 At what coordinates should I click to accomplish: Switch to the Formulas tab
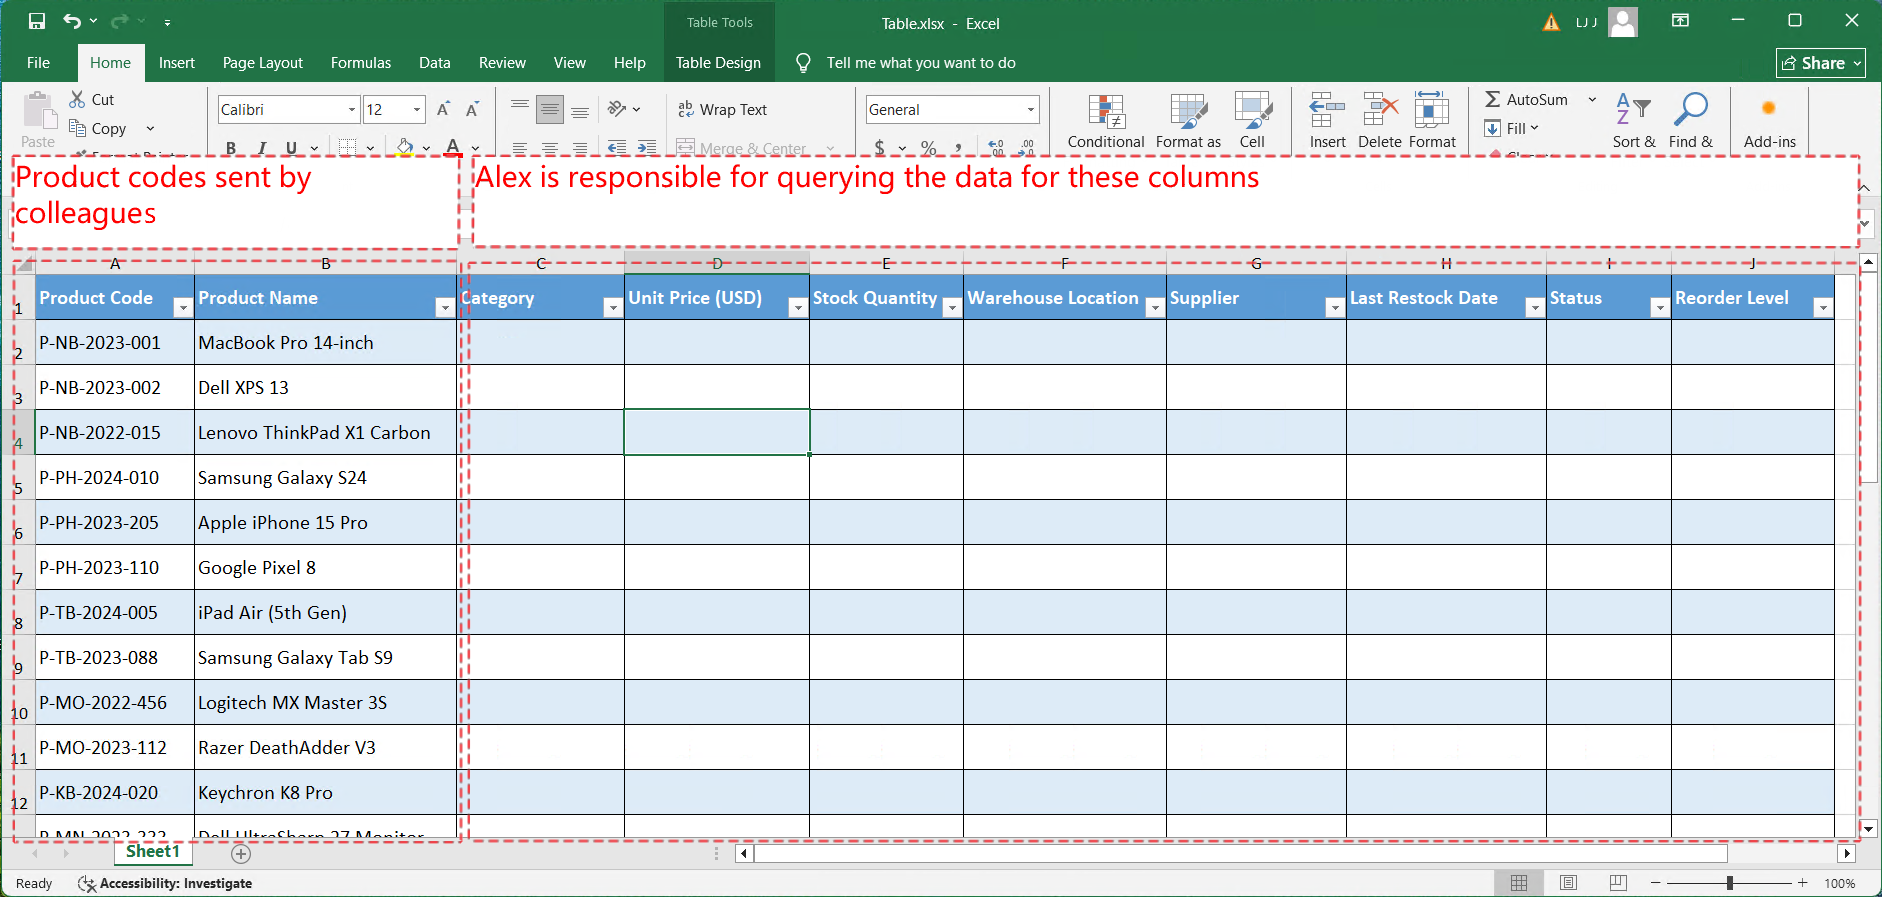click(361, 62)
